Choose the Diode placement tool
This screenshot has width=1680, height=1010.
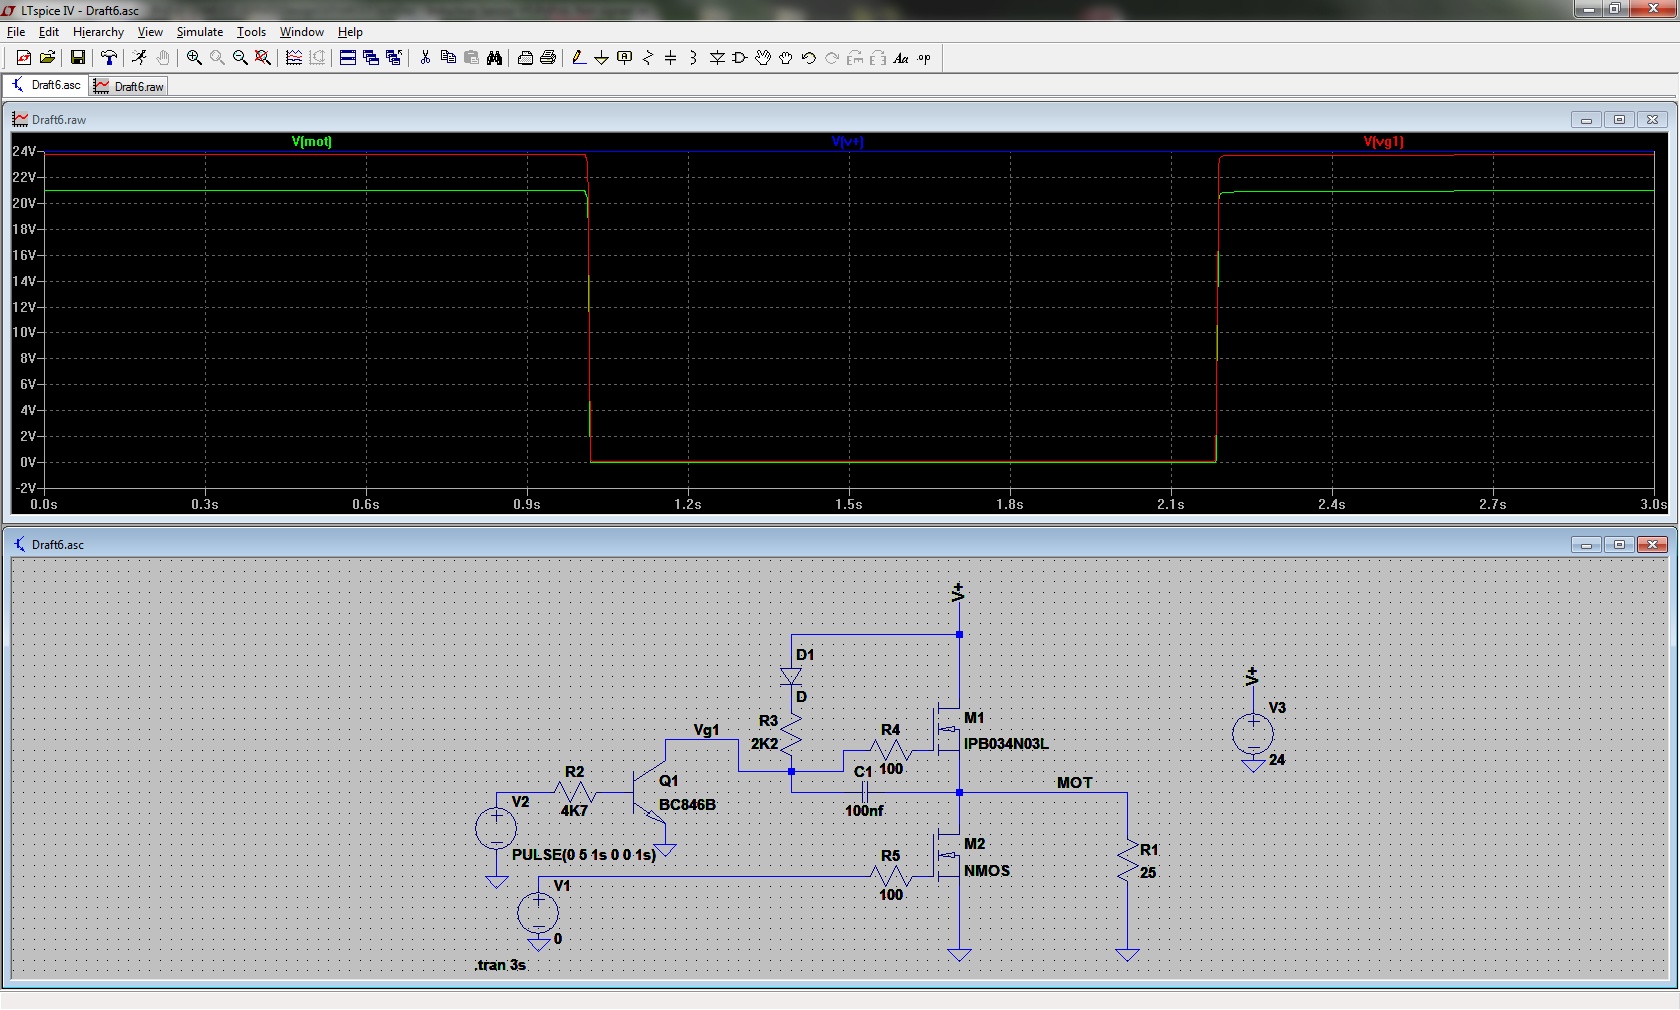[x=717, y=58]
